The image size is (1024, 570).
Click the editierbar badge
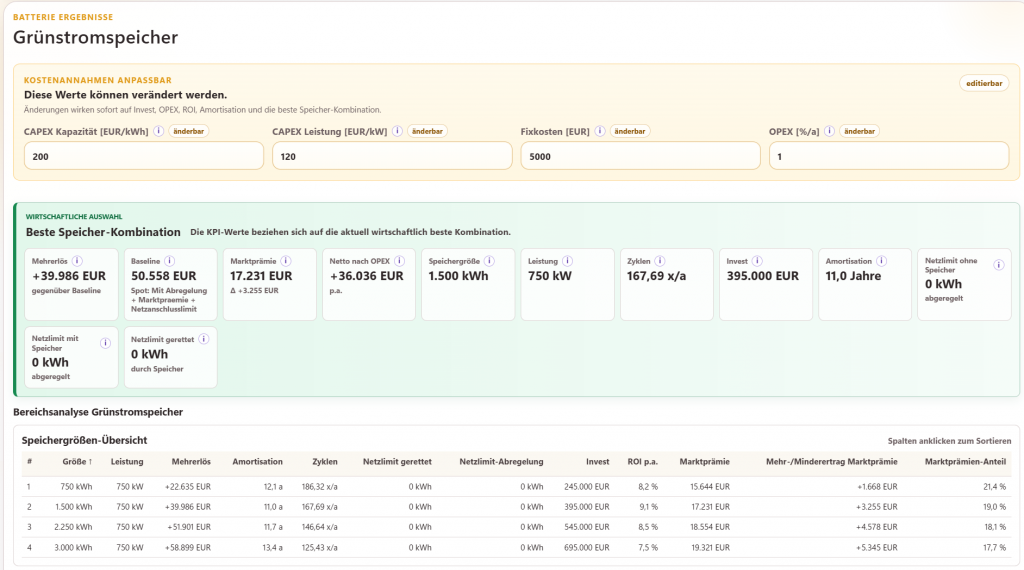[984, 84]
